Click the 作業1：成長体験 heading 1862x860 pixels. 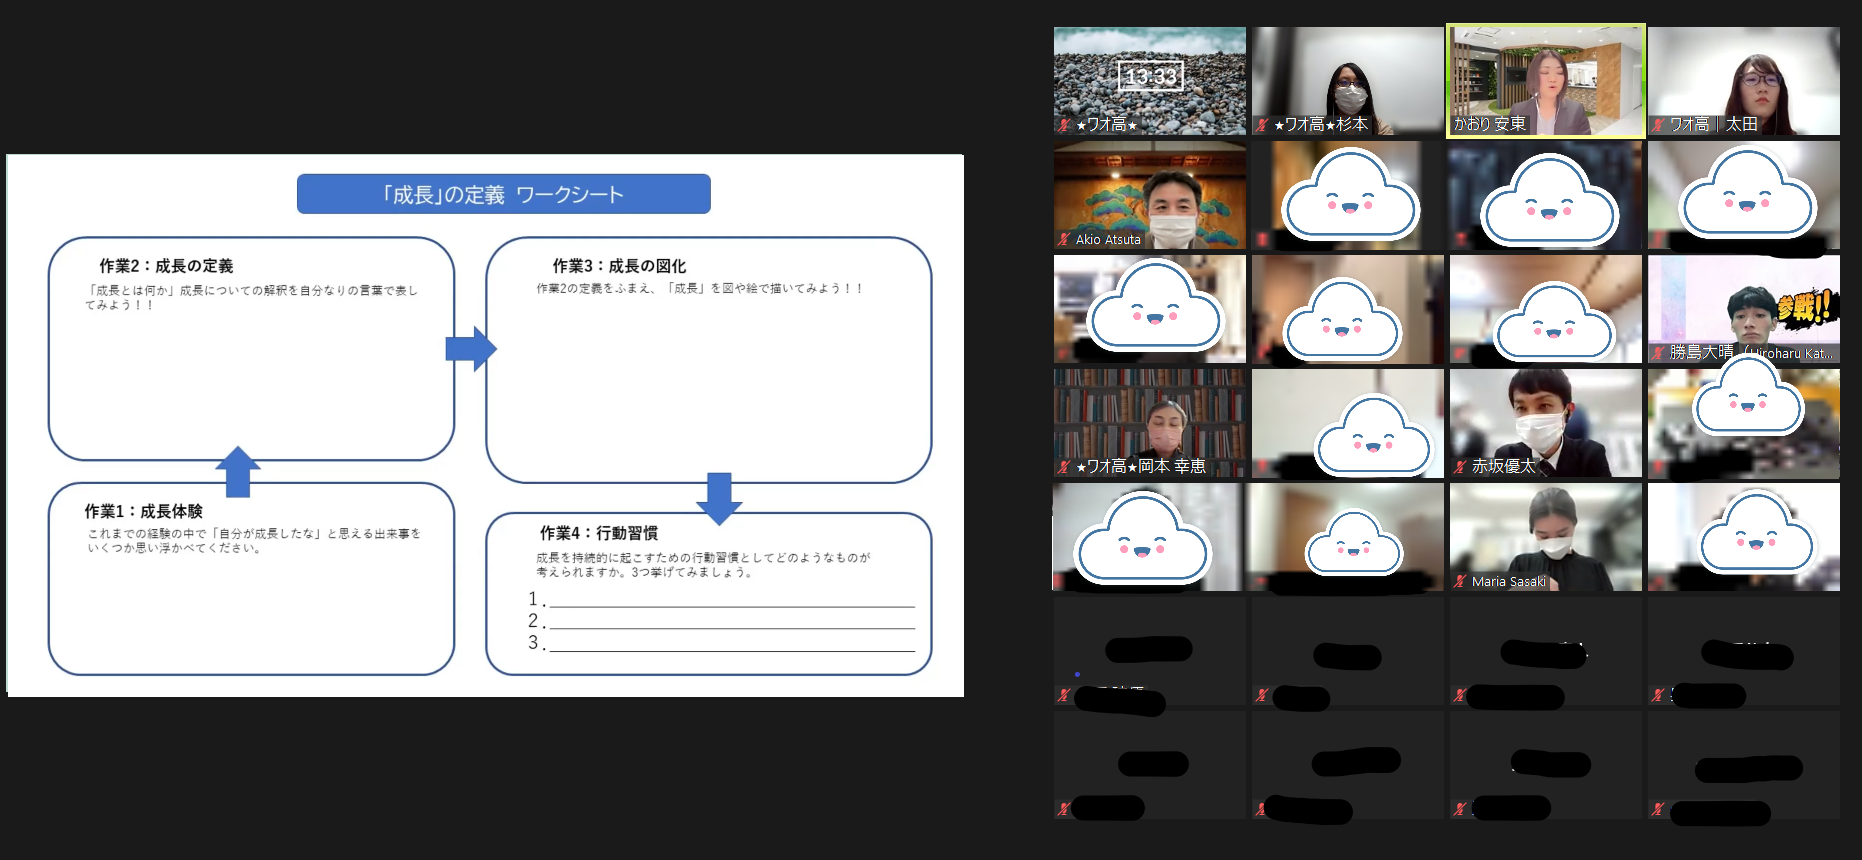coord(144,511)
